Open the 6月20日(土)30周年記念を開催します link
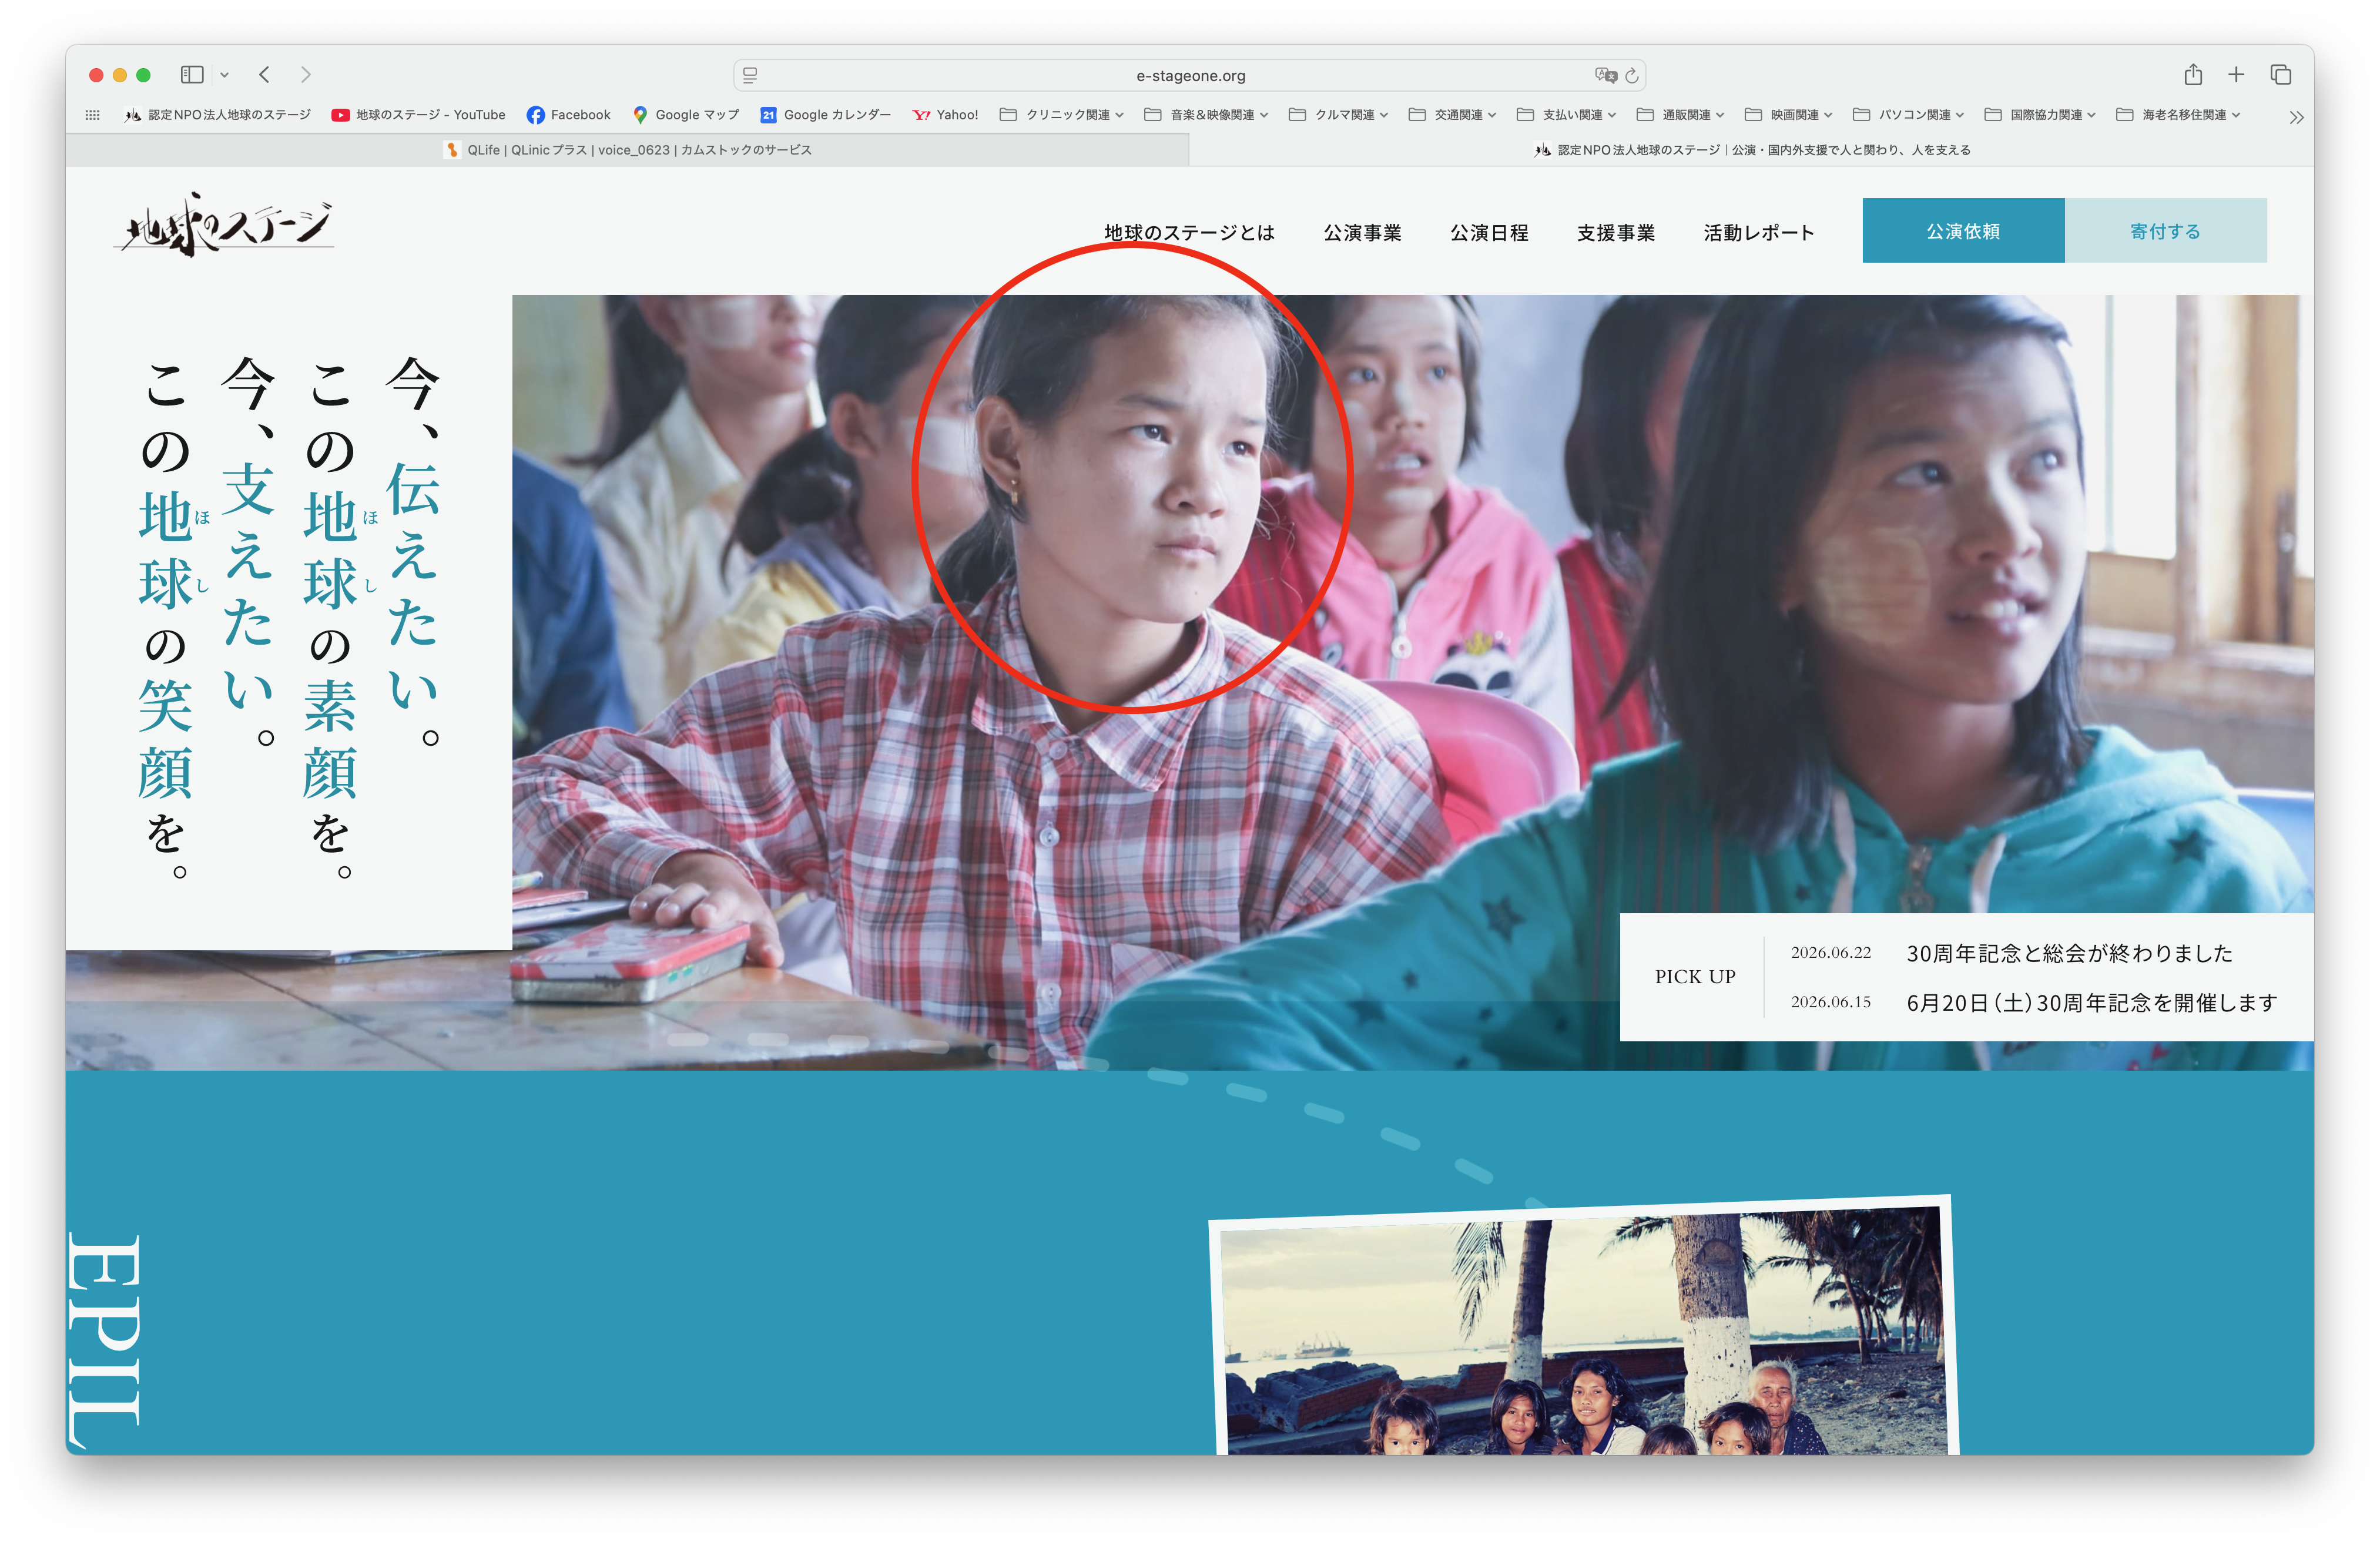The image size is (2380, 1542). tap(2092, 1003)
